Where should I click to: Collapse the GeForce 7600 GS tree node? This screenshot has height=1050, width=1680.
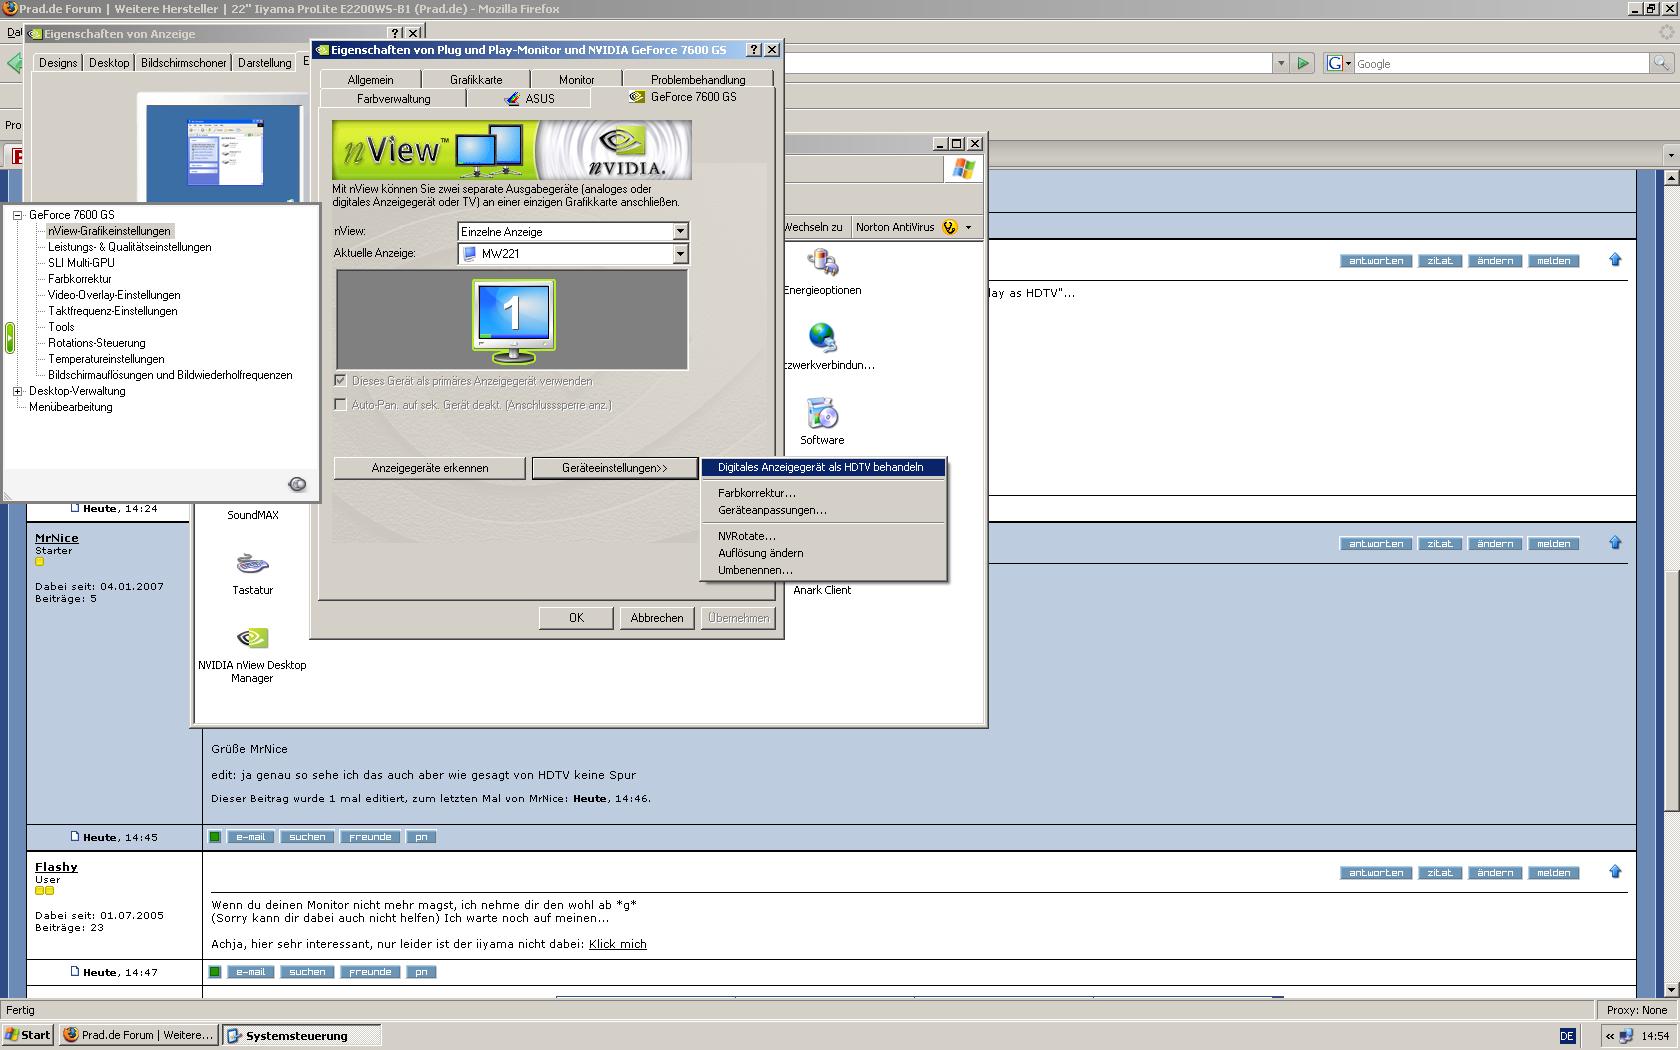17,215
